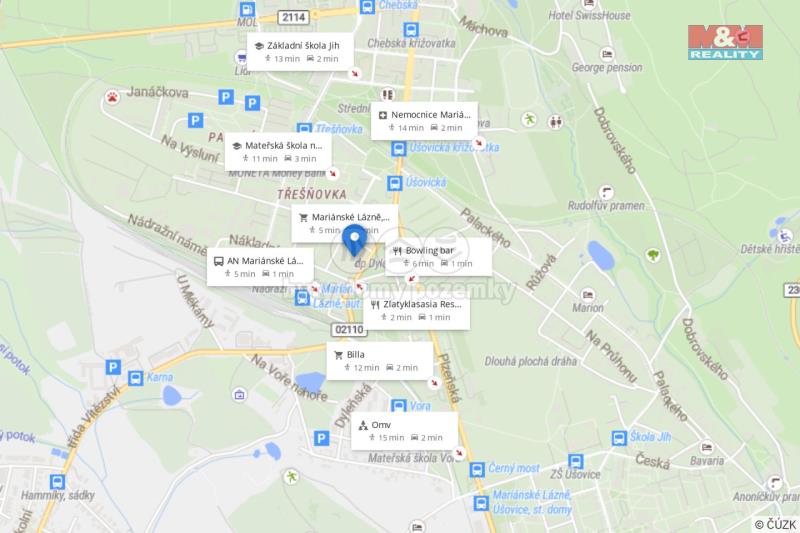Click the Škola Jih bus stop icon
This screenshot has height=533, width=800.
click(619, 438)
